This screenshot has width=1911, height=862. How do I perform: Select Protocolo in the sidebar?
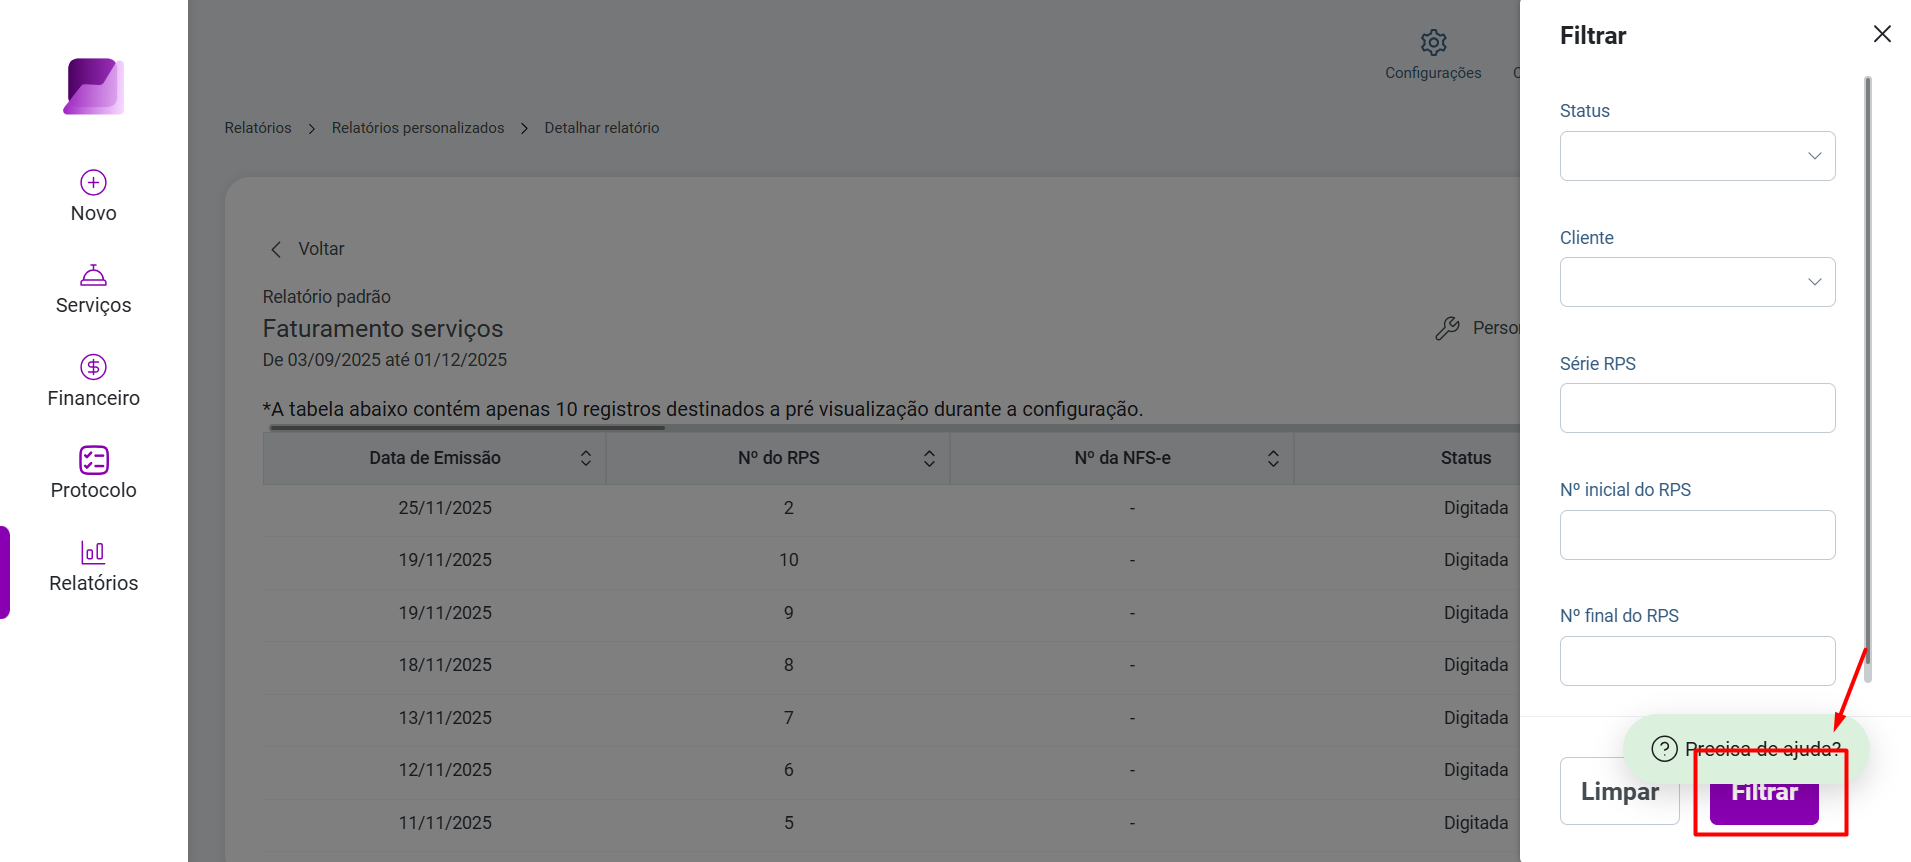94,490
